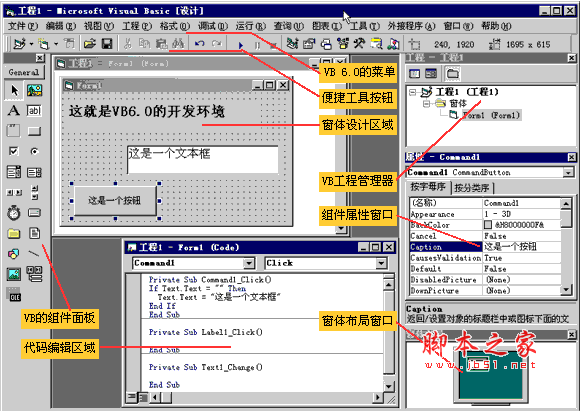Start the program with the Run arrow
The image size is (583, 411).
[241, 45]
